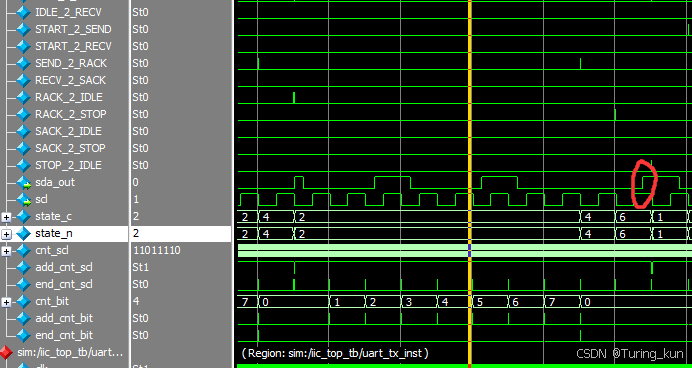Click the cnt_bit value 4
Image resolution: width=692 pixels, height=368 pixels.
[x=136, y=301]
